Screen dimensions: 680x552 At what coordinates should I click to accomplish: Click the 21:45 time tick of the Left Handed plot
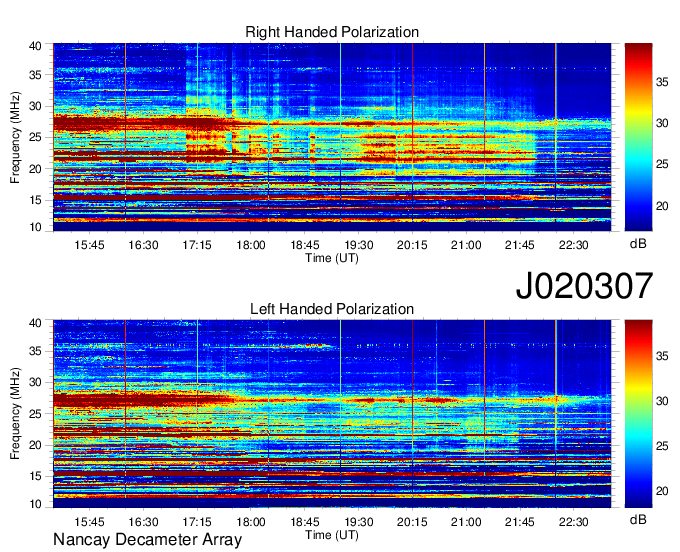point(520,522)
